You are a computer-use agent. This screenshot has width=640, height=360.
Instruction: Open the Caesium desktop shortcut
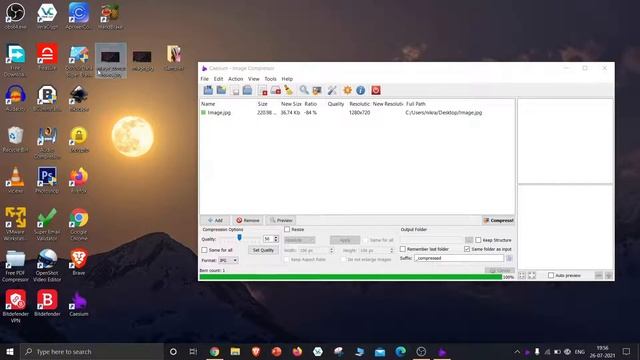[79, 304]
